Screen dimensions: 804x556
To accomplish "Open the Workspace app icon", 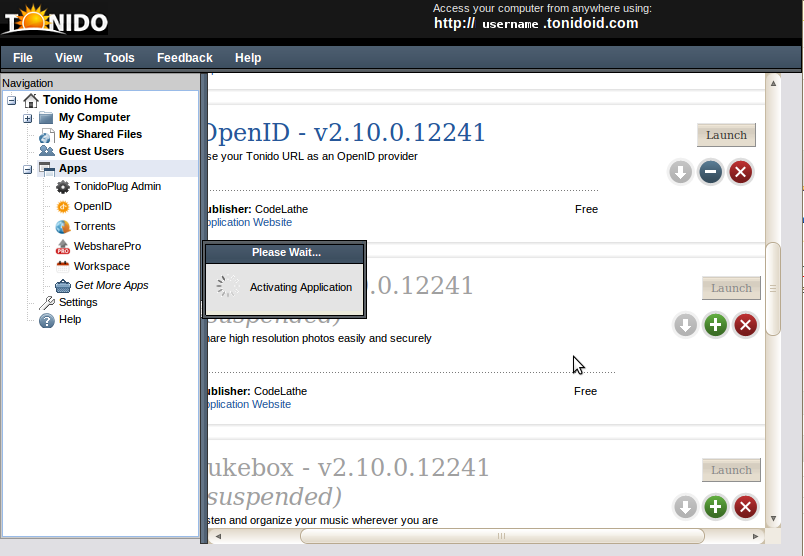I will 63,266.
